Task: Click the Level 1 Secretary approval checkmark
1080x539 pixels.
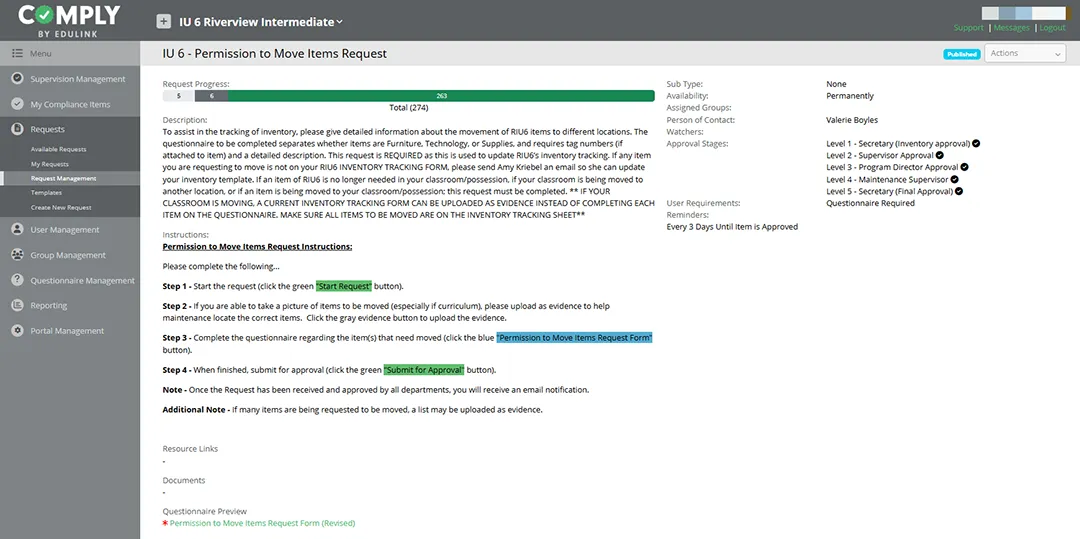Action: pyautogui.click(x=976, y=144)
